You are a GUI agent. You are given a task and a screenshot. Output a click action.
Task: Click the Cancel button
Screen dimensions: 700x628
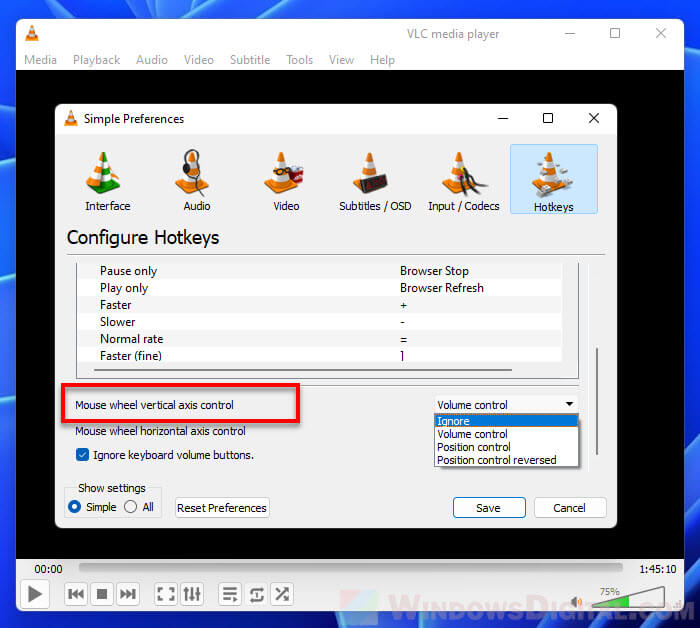[570, 508]
